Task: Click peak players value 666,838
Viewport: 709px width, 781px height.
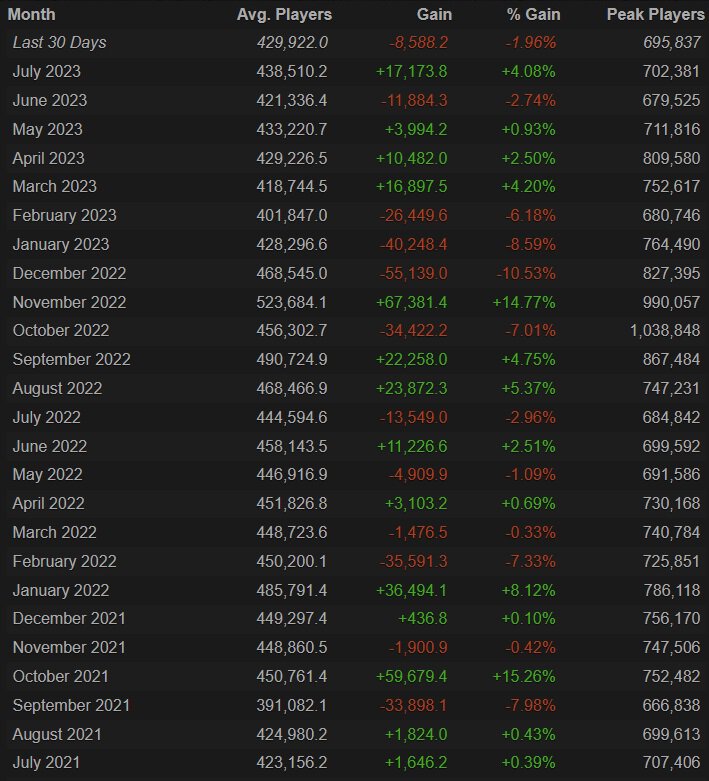Action: click(x=672, y=705)
